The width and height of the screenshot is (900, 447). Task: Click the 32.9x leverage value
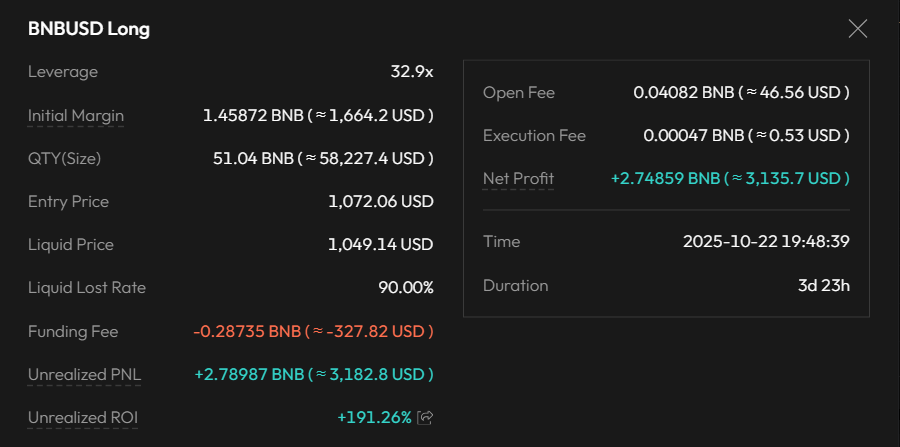[x=411, y=72]
